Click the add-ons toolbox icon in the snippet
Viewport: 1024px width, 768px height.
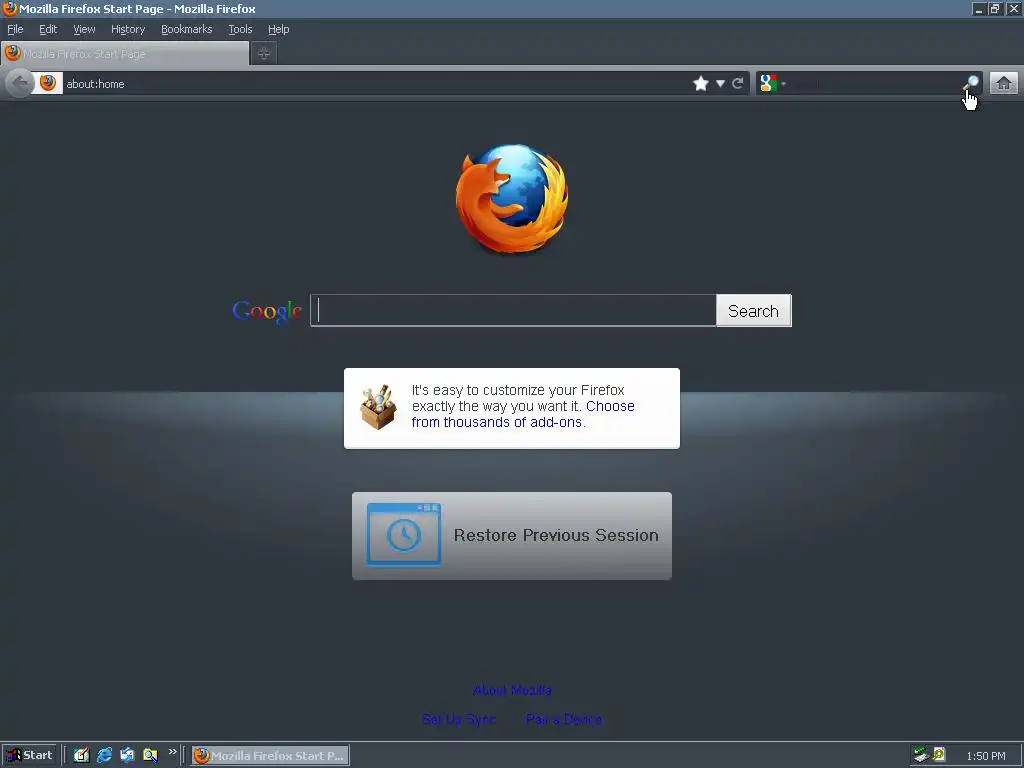(x=378, y=408)
